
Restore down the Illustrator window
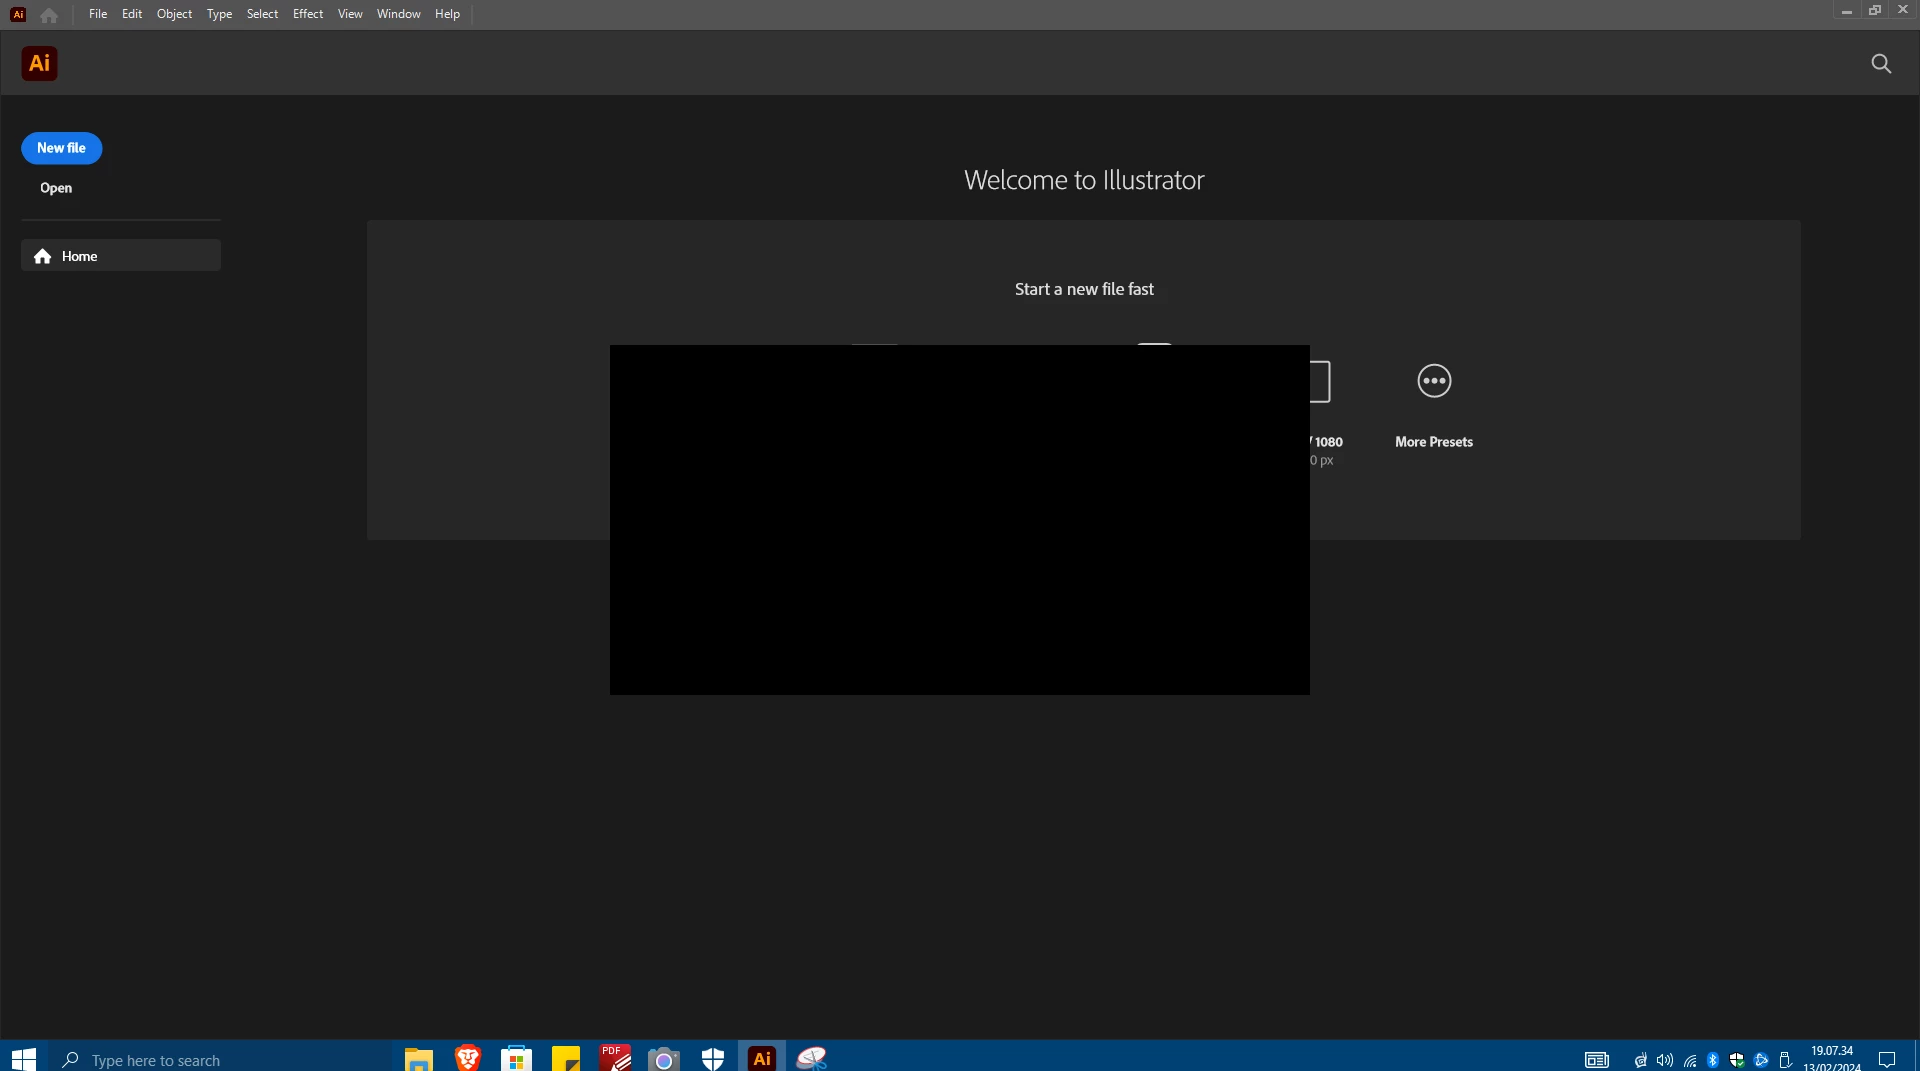(x=1875, y=11)
